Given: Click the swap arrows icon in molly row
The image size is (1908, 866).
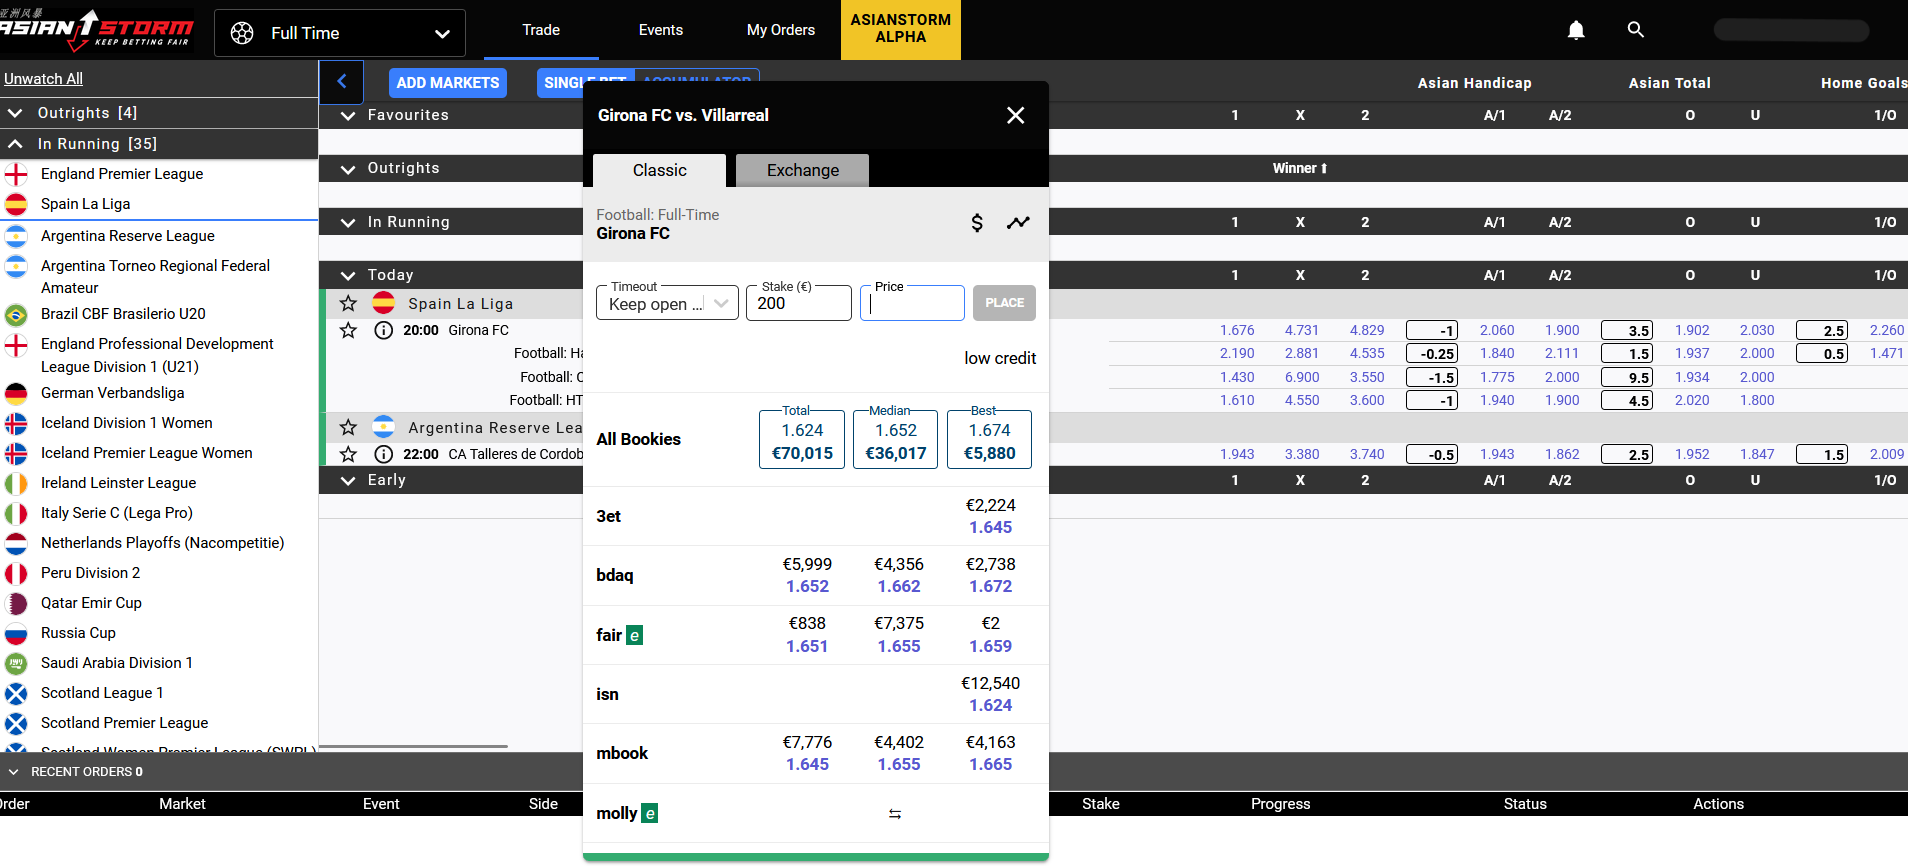Looking at the screenshot, I should (x=895, y=814).
